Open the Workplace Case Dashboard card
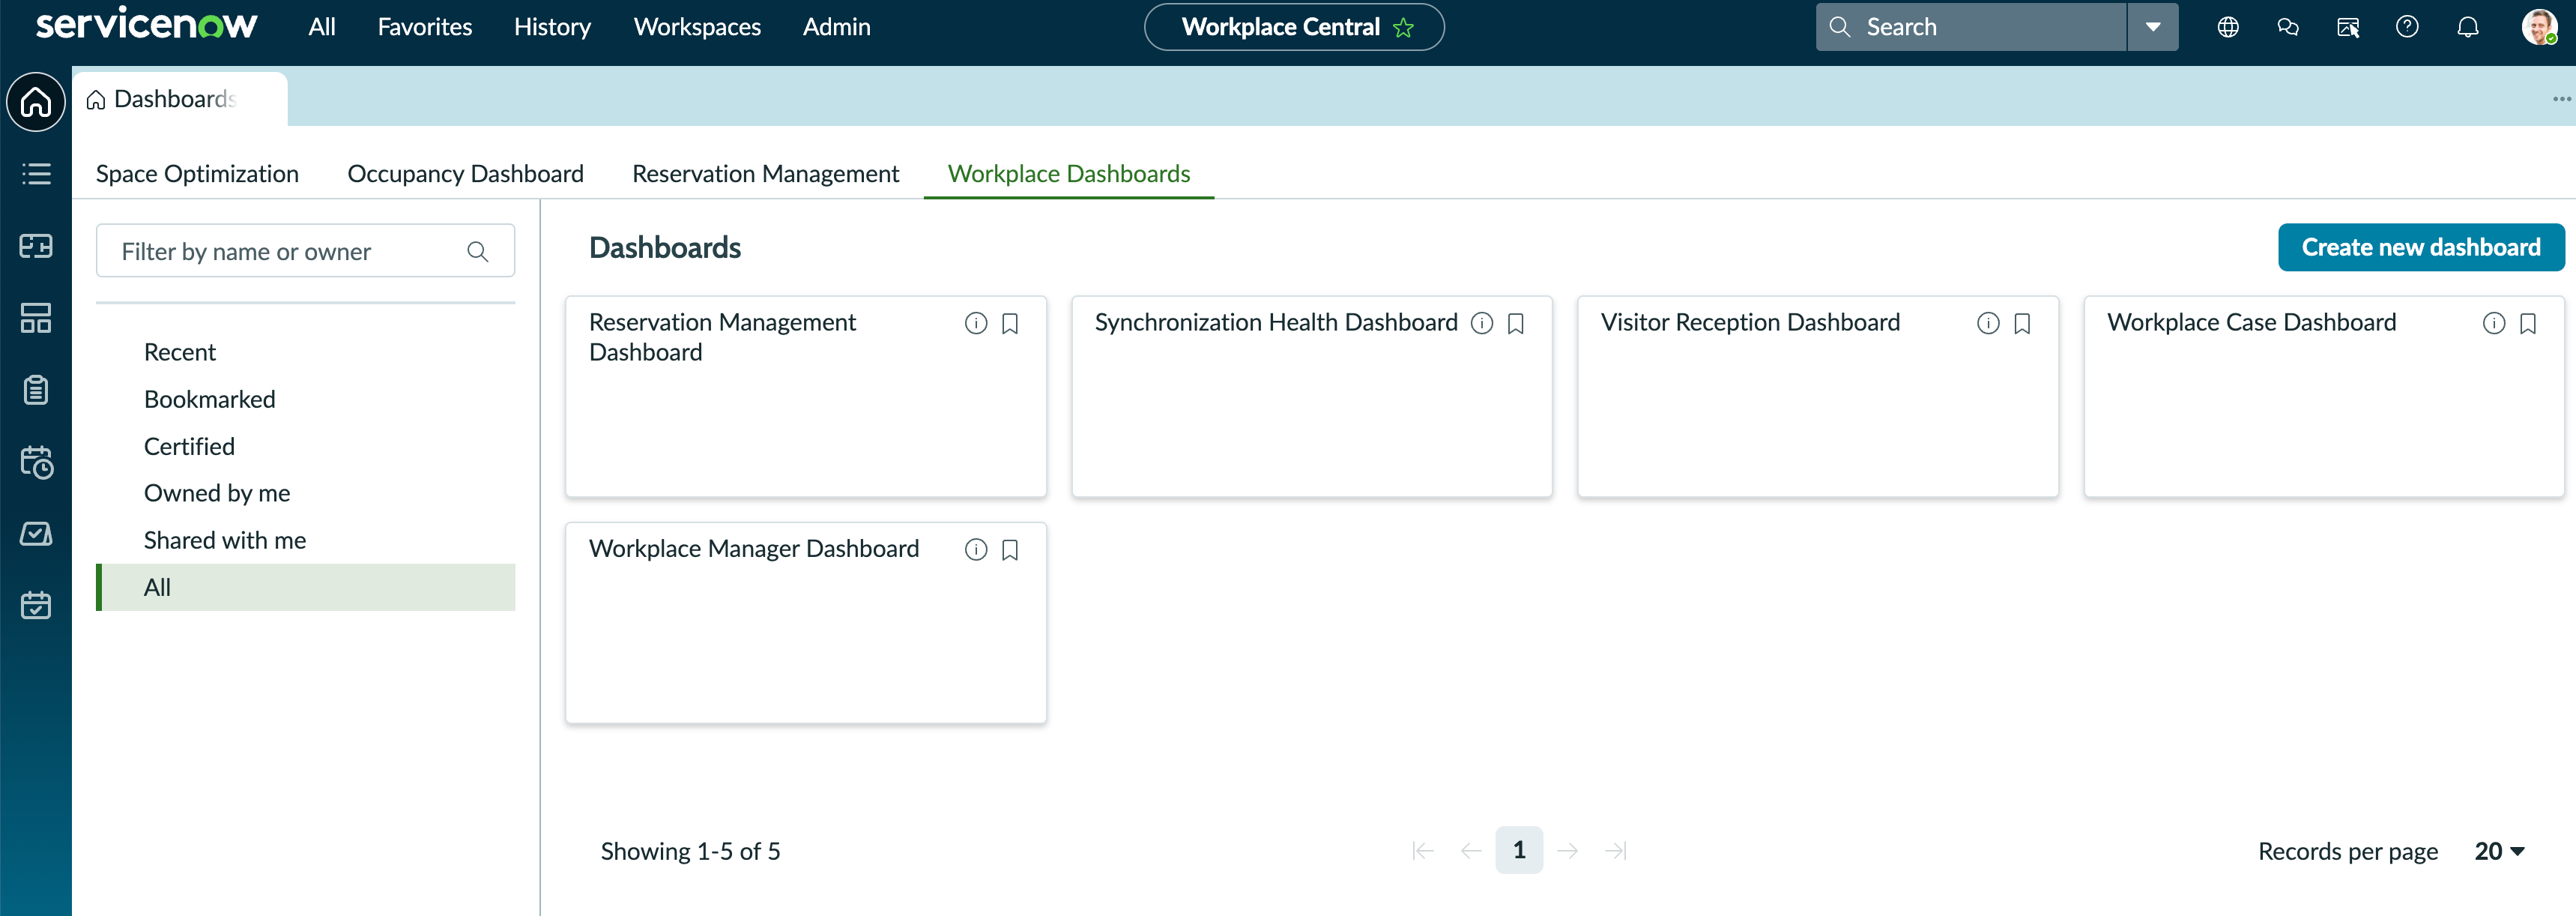2576x916 pixels. pos(2323,396)
